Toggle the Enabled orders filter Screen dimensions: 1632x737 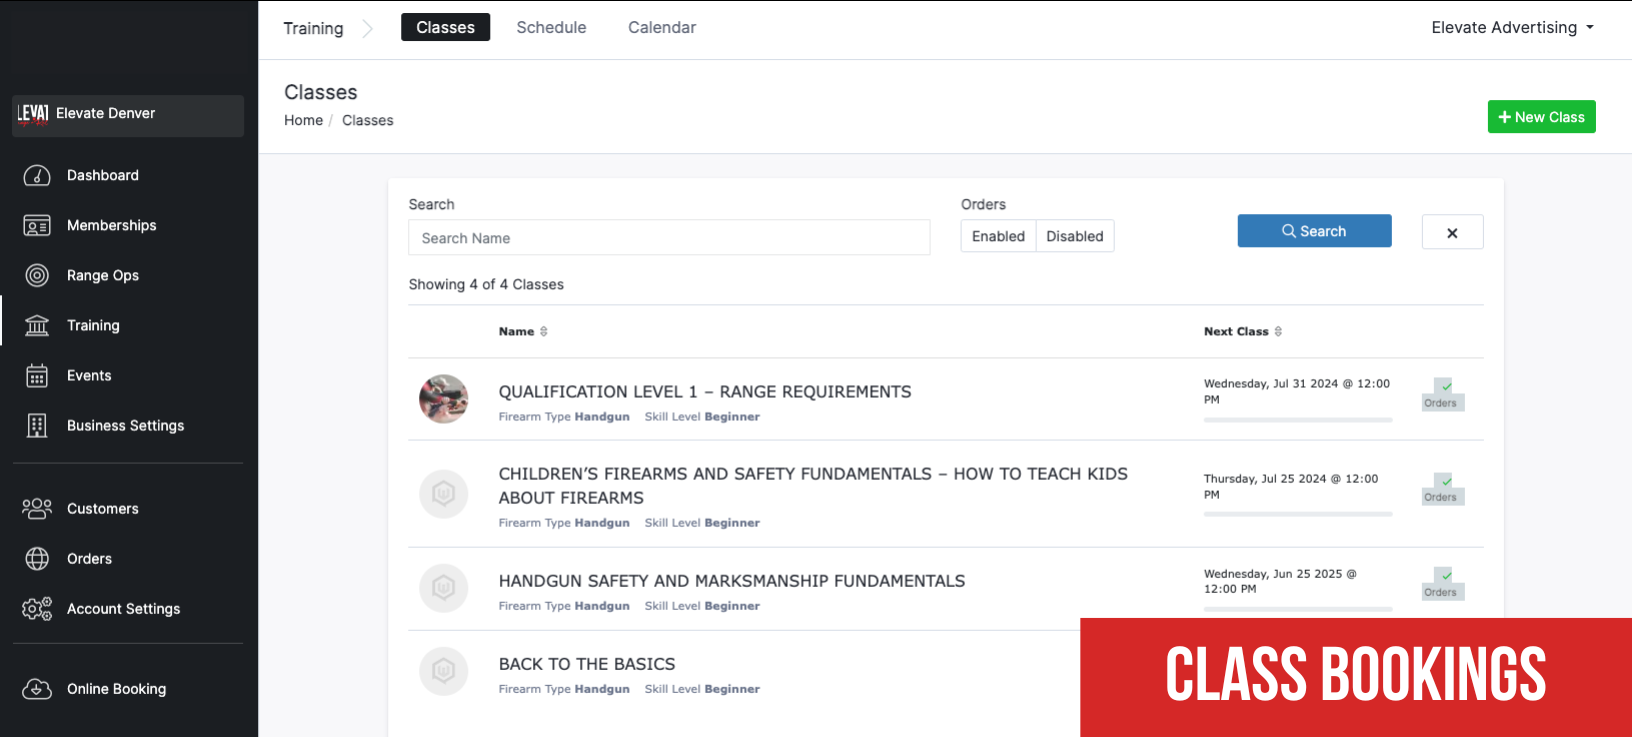(x=998, y=236)
